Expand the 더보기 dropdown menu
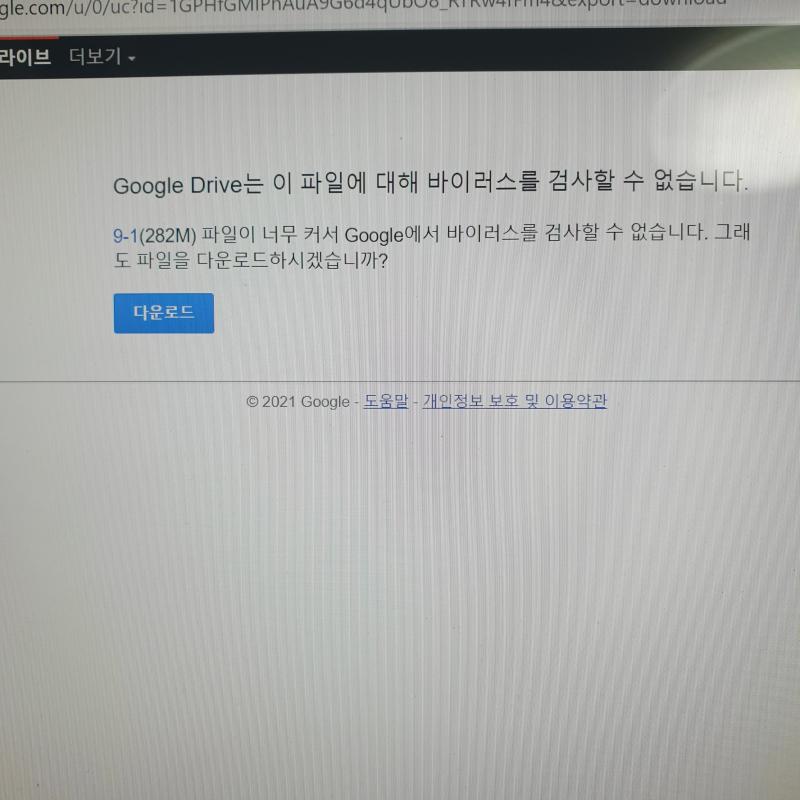The image size is (800, 800). 102,57
